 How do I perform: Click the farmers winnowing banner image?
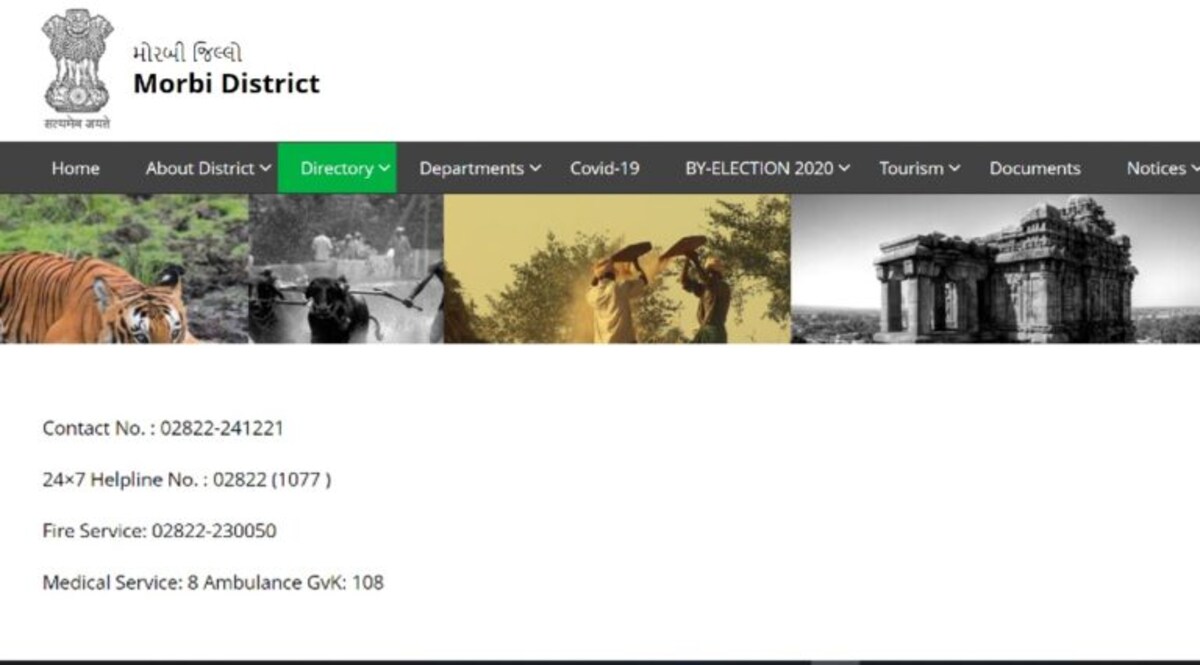616,268
